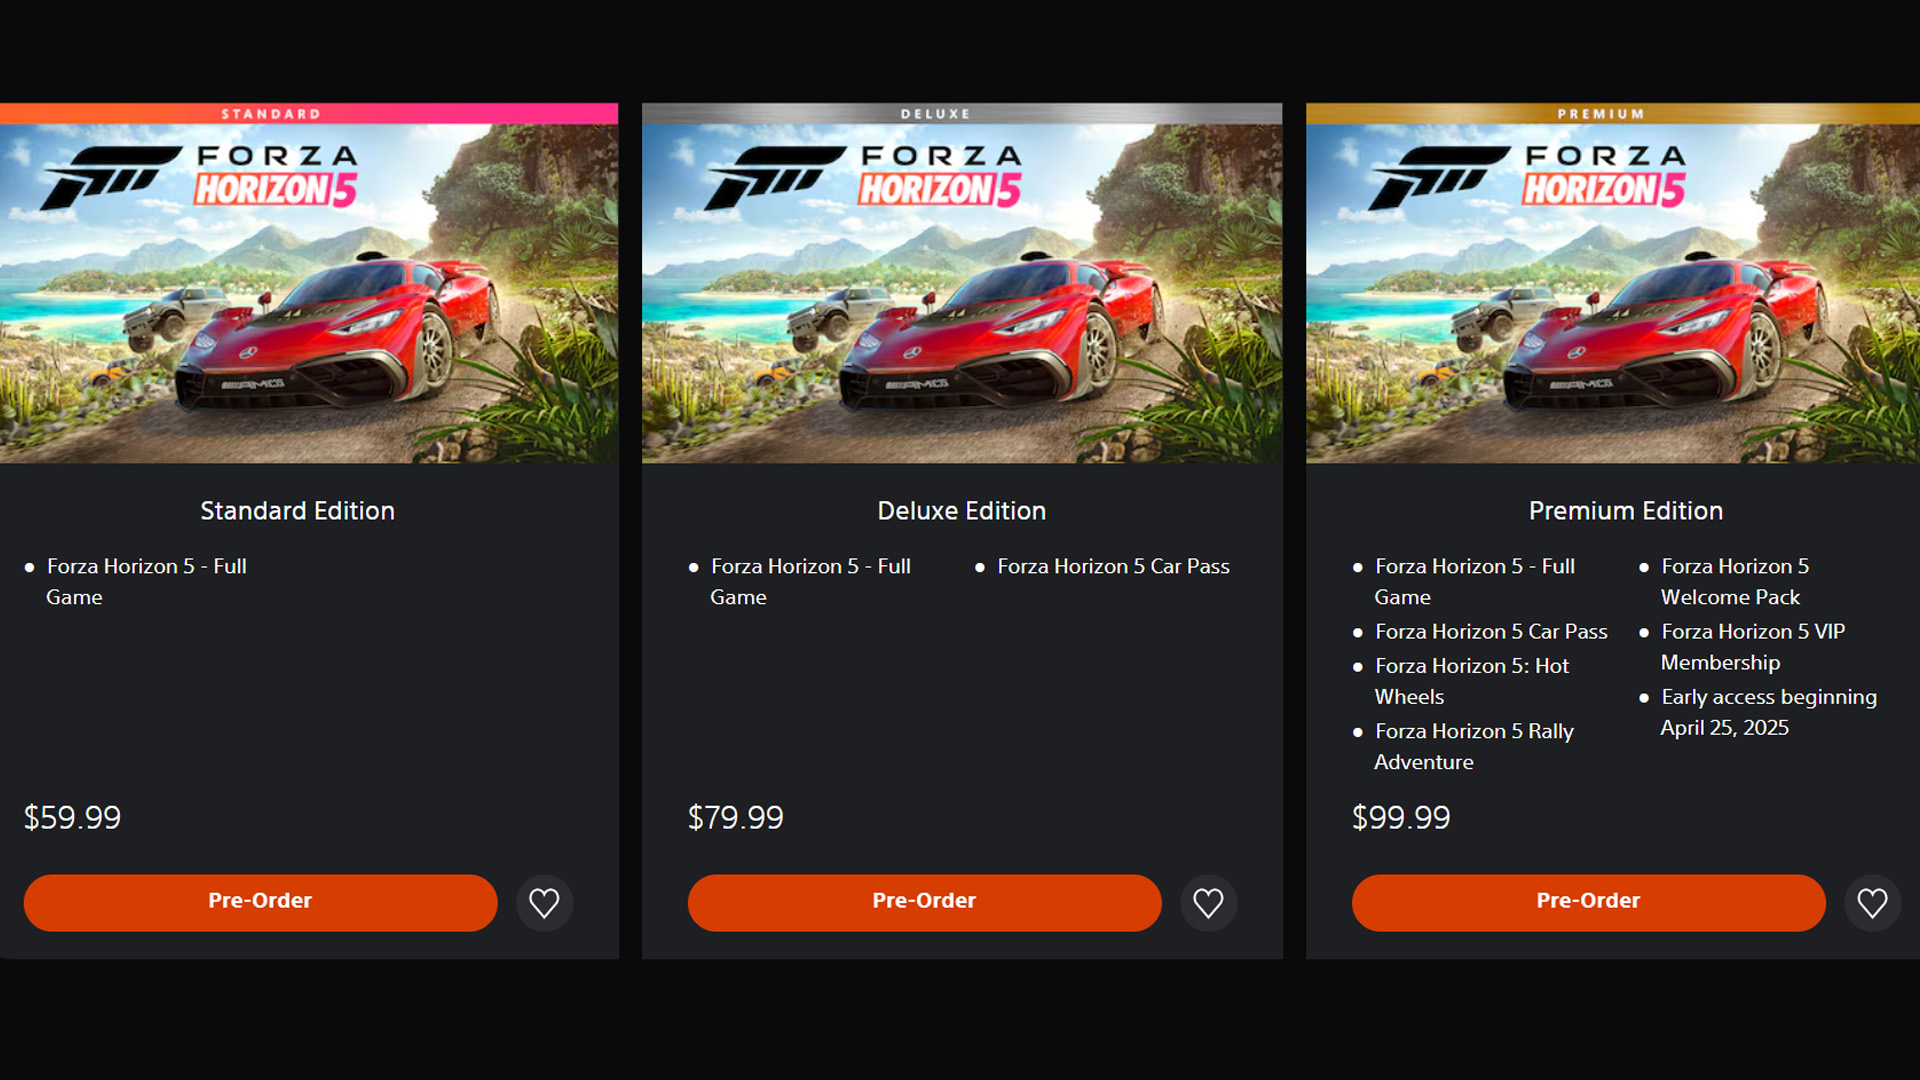The width and height of the screenshot is (1920, 1080).
Task: Click the wishlist heart for Premium Edition
Action: tap(1872, 903)
